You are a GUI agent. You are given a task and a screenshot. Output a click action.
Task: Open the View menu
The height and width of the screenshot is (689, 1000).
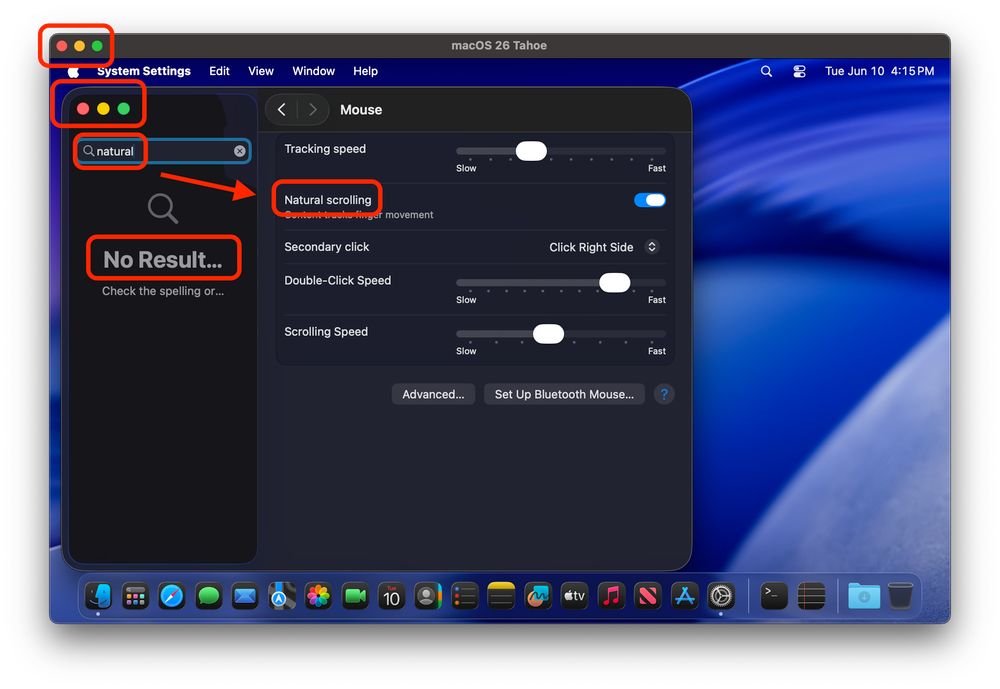click(x=261, y=71)
